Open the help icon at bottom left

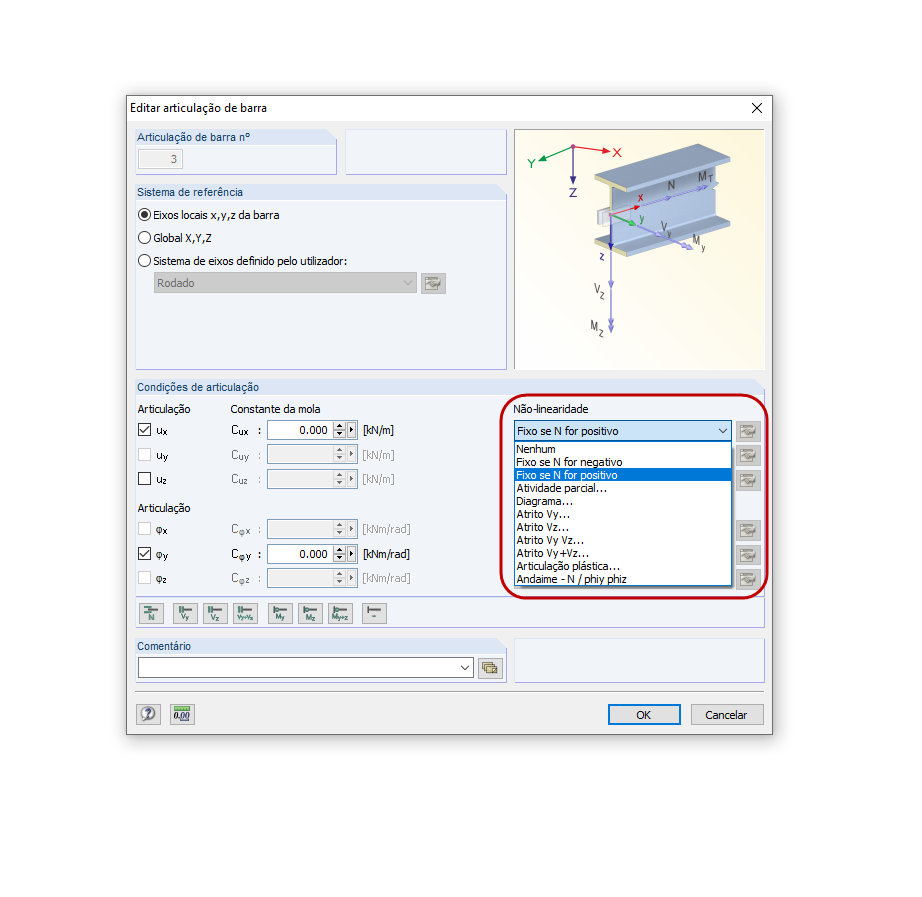148,715
